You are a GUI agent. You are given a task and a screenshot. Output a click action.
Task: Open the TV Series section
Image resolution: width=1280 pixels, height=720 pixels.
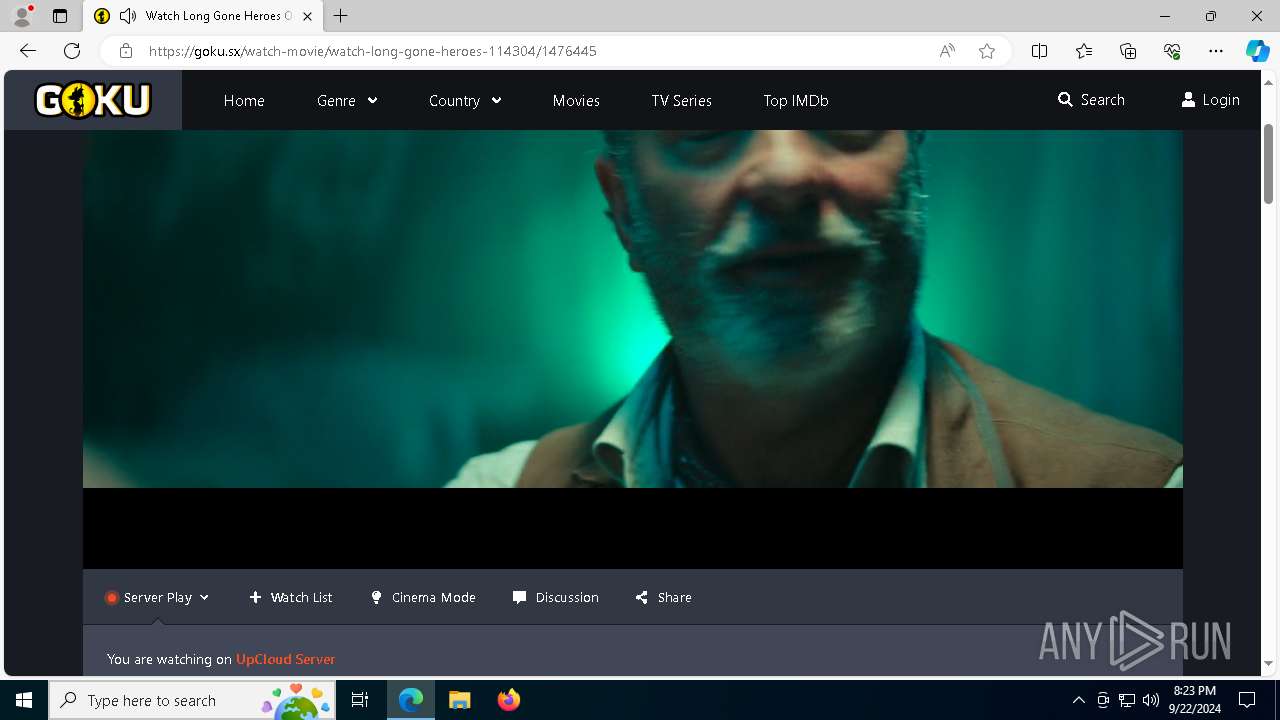pos(681,100)
